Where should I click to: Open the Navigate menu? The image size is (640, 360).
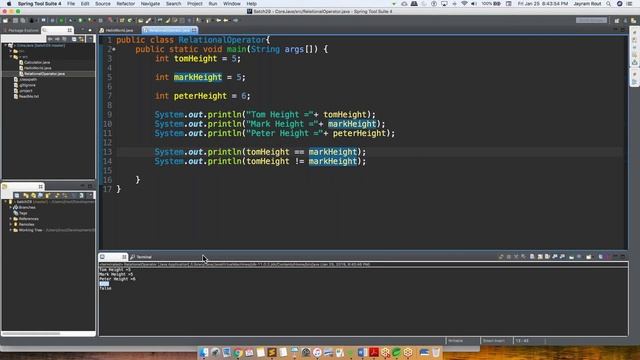coord(150,4)
